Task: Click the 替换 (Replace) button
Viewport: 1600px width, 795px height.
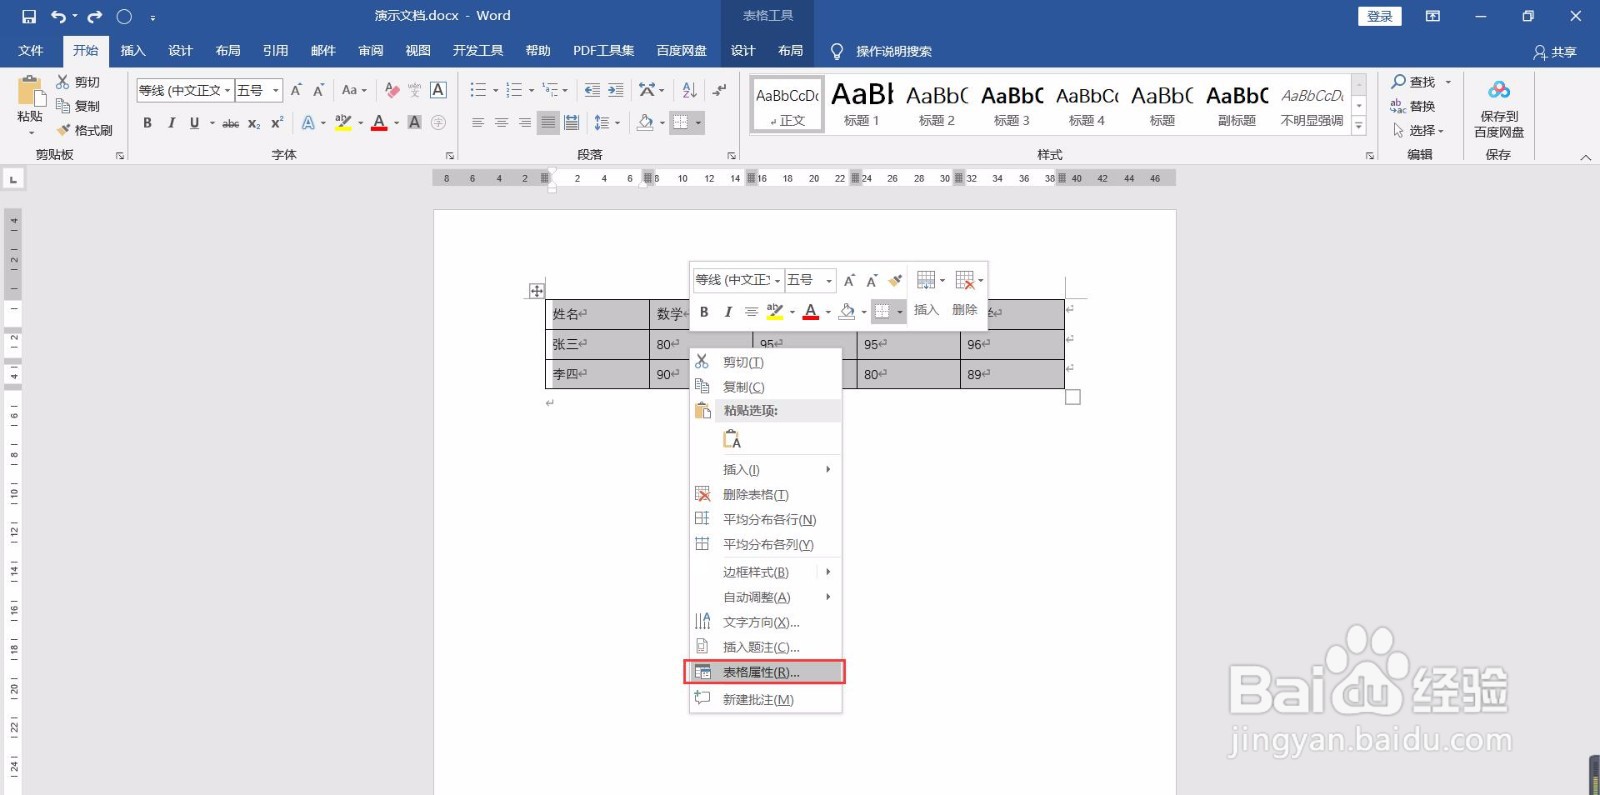Action: (x=1413, y=106)
